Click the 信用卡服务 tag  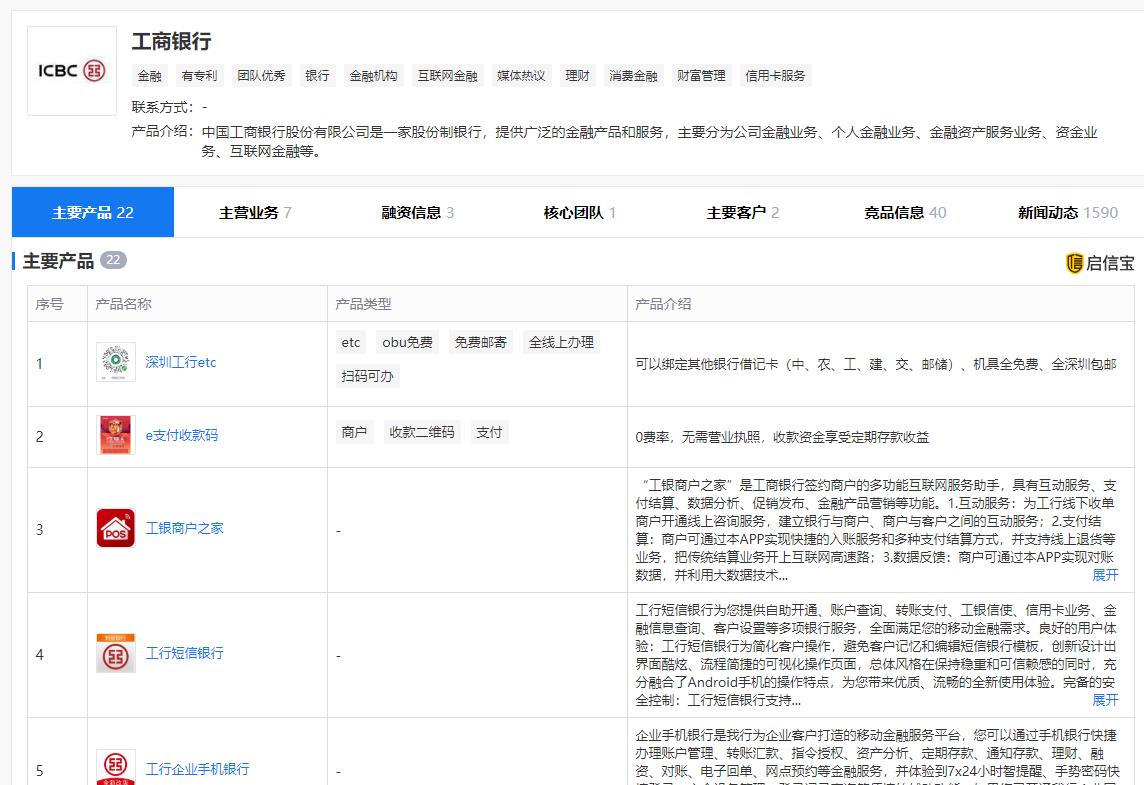click(776, 76)
